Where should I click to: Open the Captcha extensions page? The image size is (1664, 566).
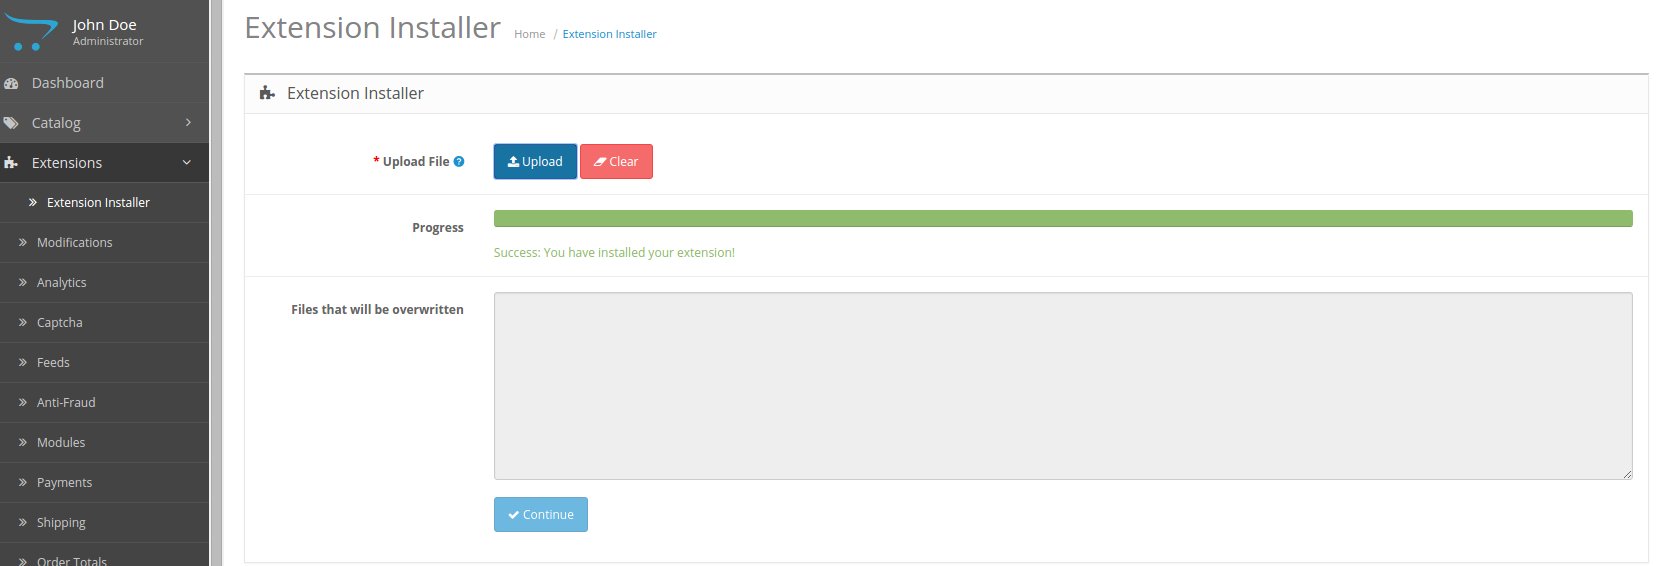coord(60,323)
